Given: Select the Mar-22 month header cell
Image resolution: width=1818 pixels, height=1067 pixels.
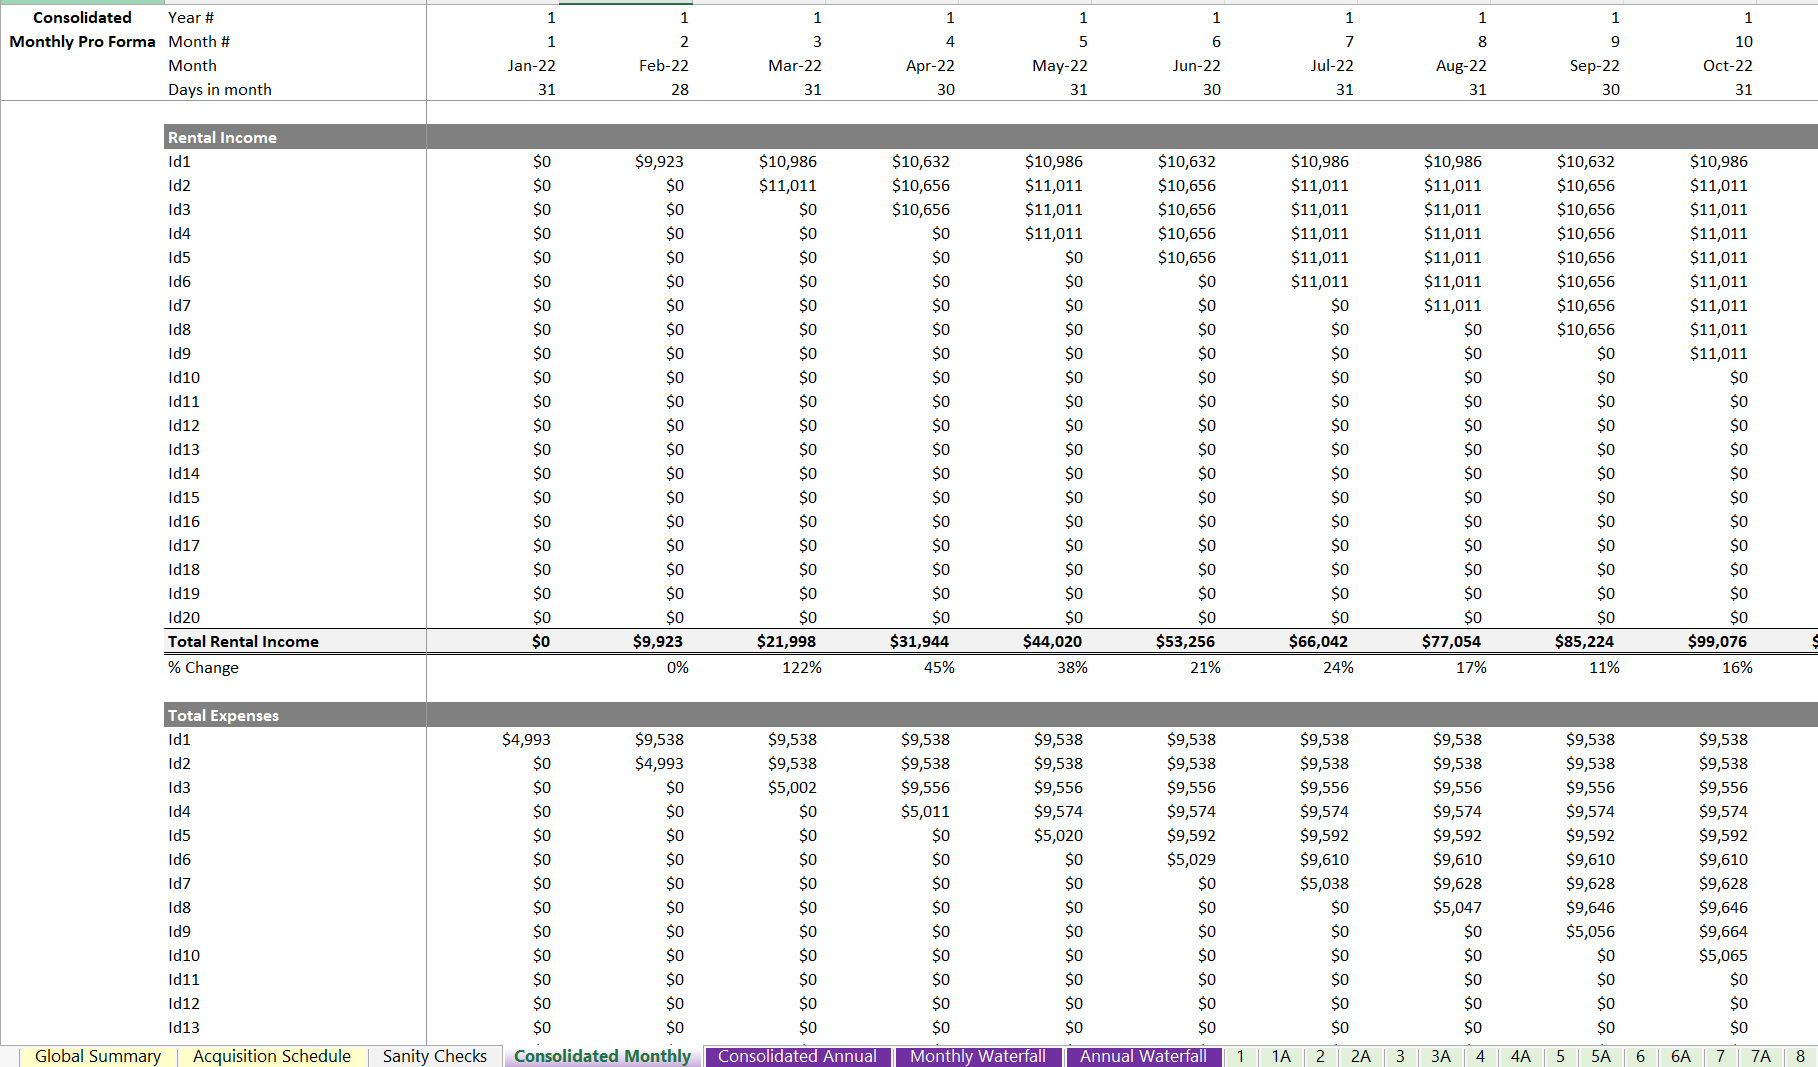Looking at the screenshot, I should coord(795,66).
